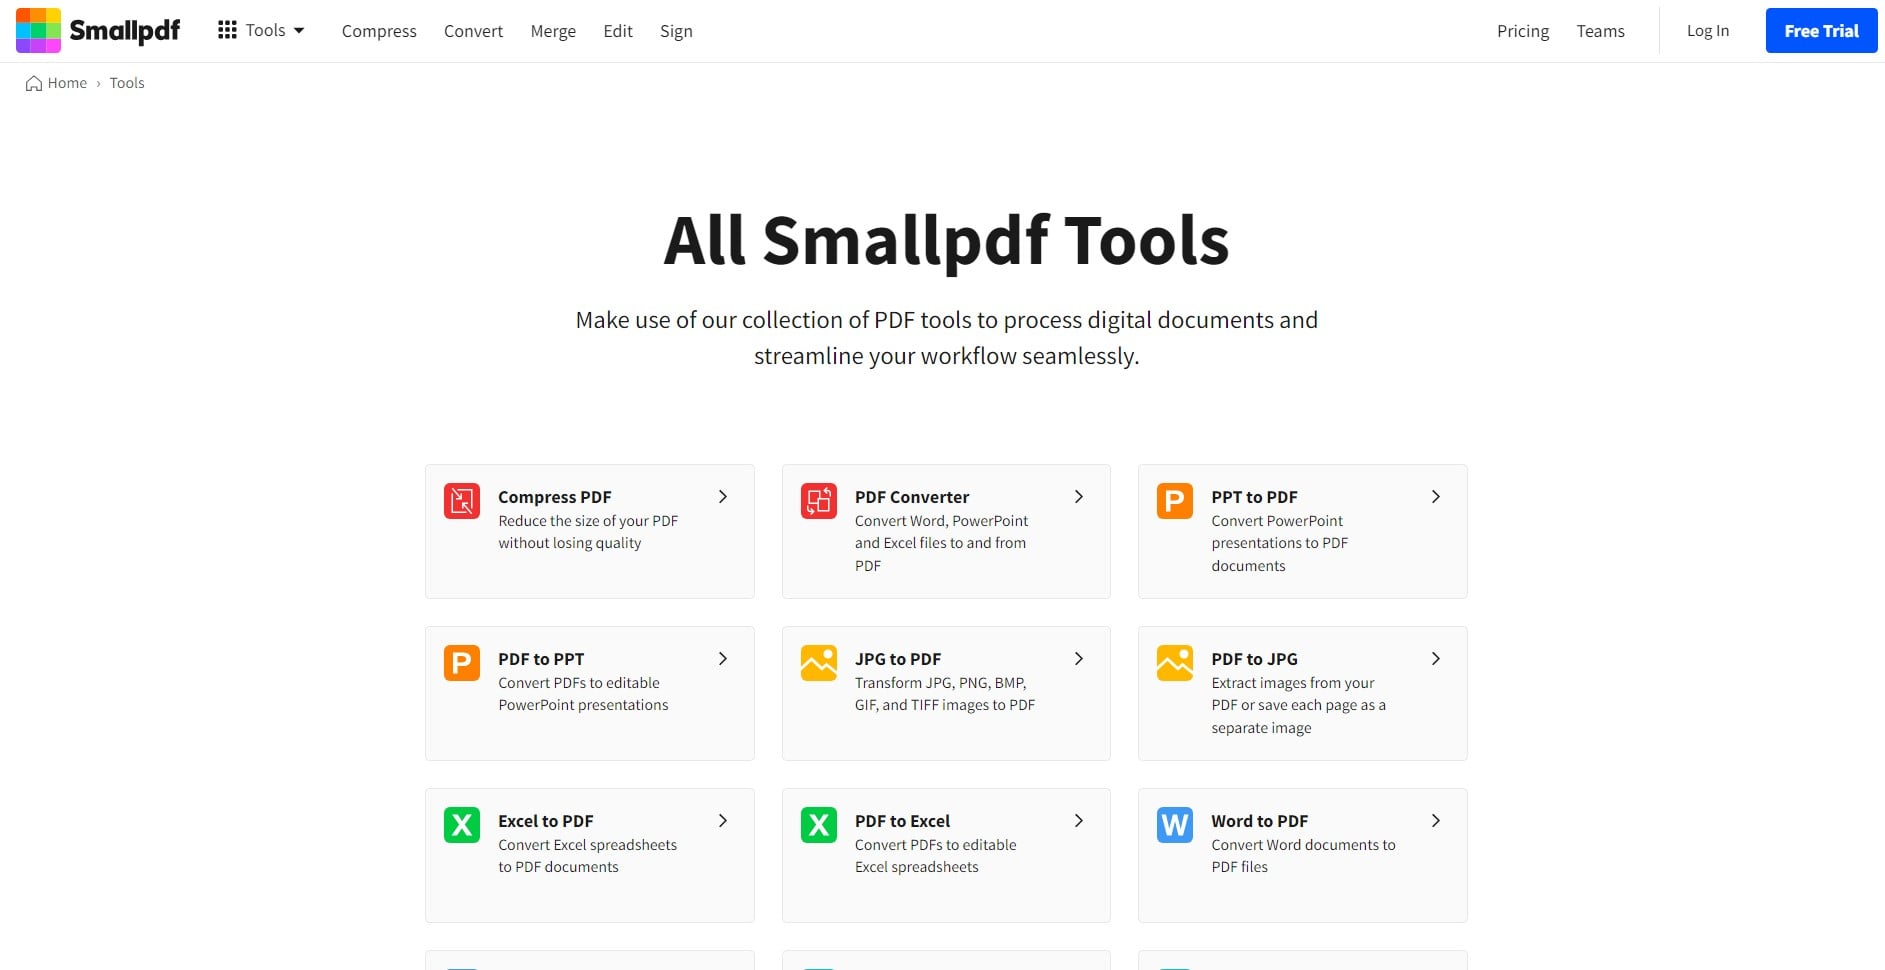Click the home icon in the breadcrumb
Image resolution: width=1885 pixels, height=970 pixels.
[x=31, y=83]
